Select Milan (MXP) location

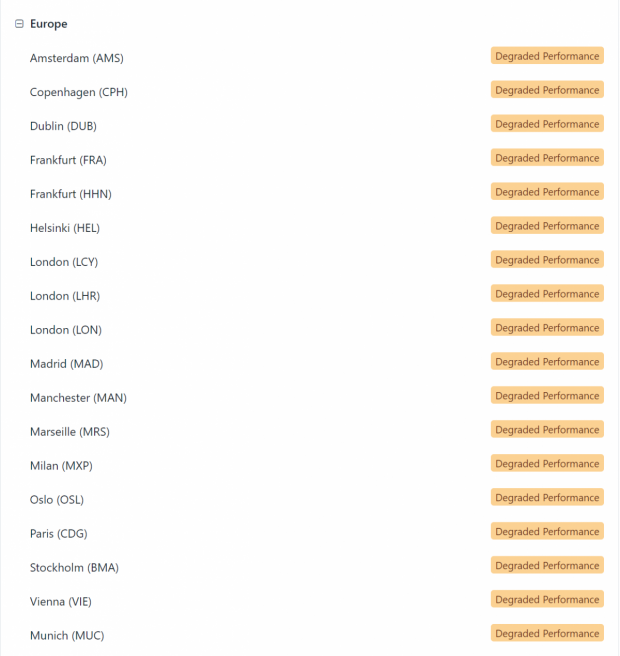coord(61,466)
